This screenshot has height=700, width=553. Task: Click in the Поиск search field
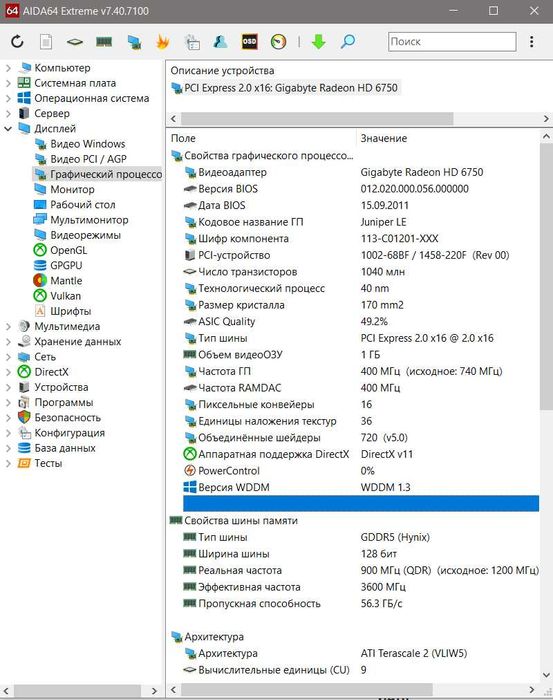click(x=452, y=42)
